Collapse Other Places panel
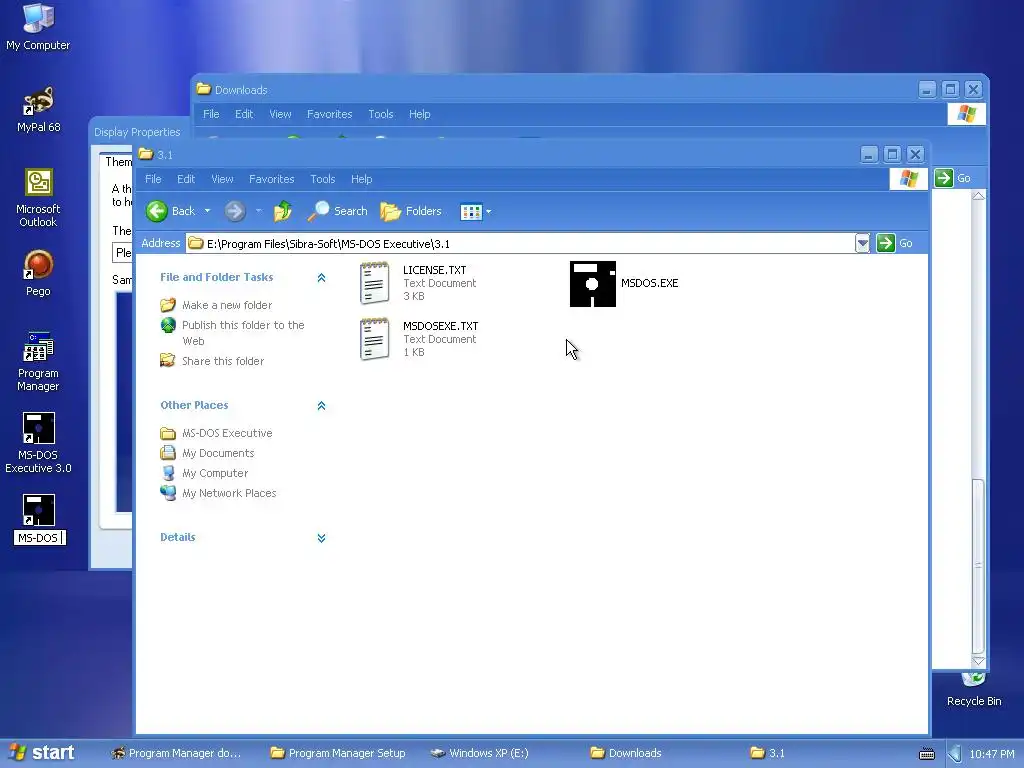Screen dimensions: 1024x768 (321, 406)
